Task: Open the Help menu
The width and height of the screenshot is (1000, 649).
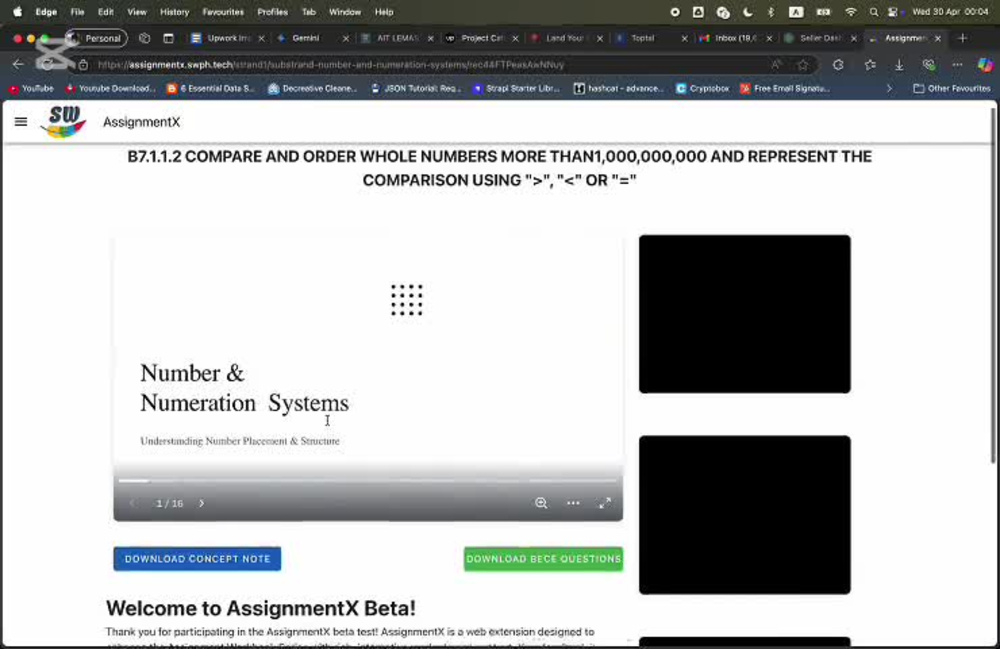Action: tap(384, 11)
